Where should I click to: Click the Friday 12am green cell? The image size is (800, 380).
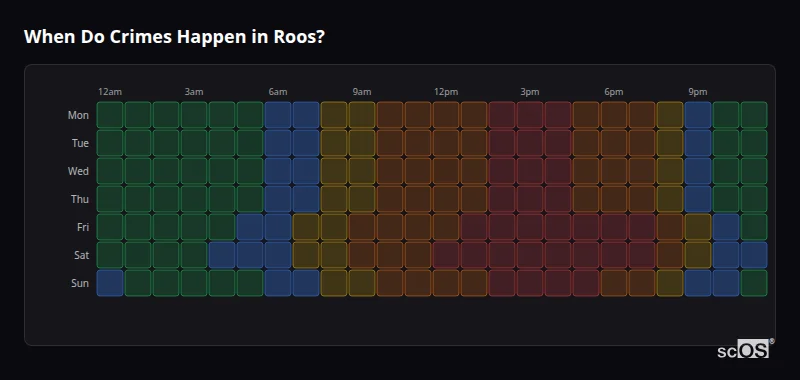coord(110,227)
